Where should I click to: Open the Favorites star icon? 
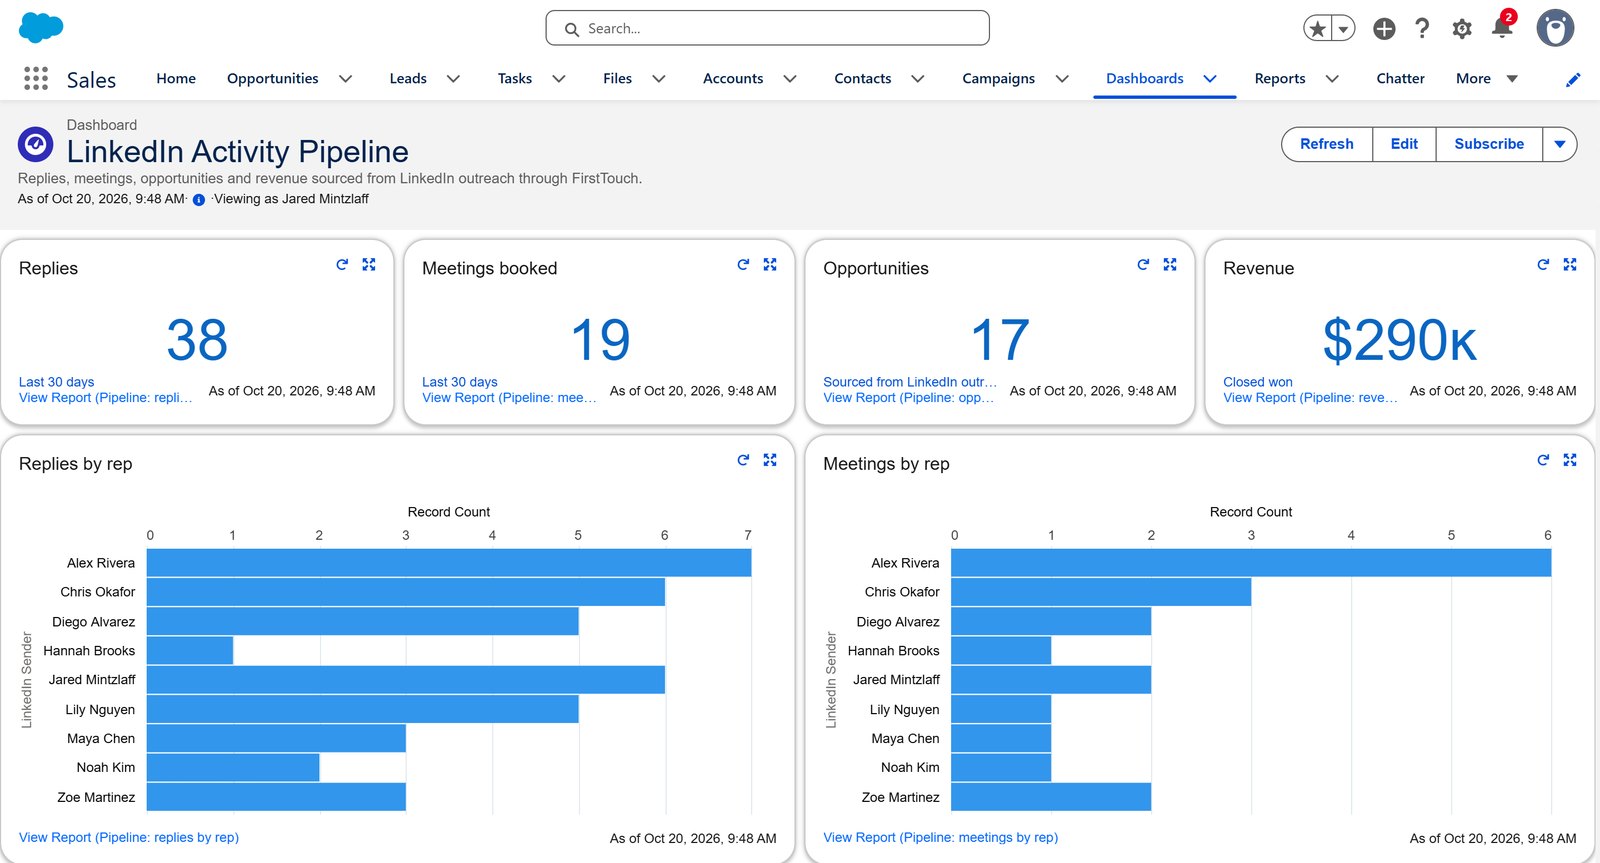1318,29
